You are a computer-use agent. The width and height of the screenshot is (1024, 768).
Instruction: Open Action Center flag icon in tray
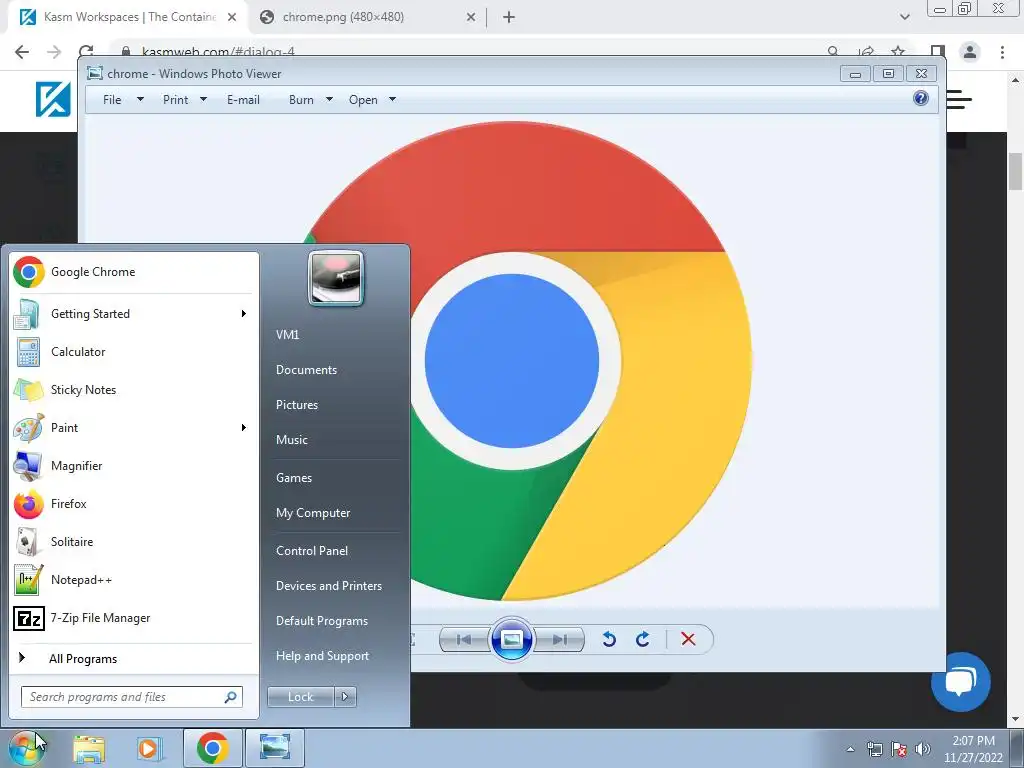[x=899, y=749]
